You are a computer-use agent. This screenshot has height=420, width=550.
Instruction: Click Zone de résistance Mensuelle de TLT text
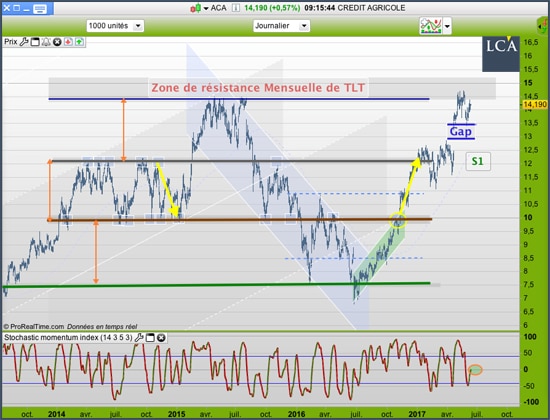[258, 88]
